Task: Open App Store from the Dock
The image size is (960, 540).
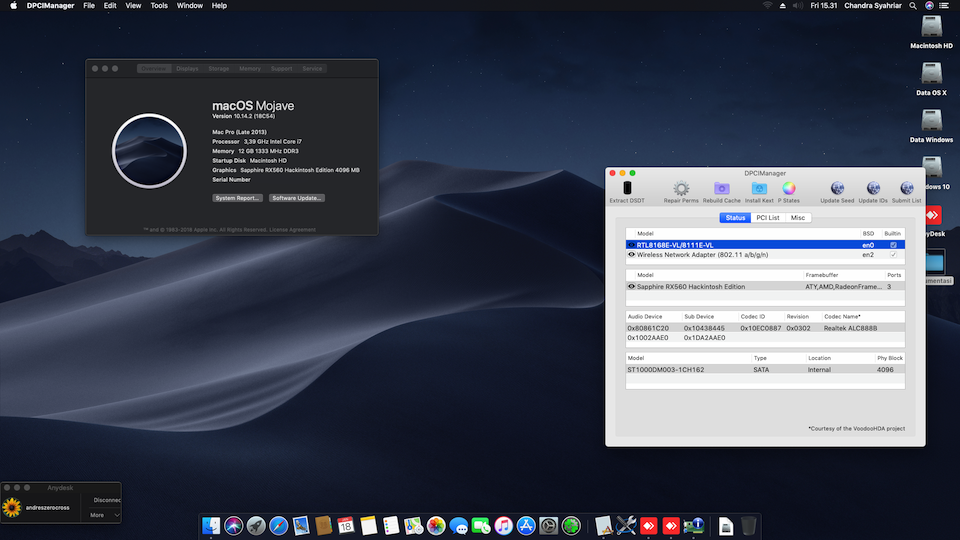Action: point(526,525)
